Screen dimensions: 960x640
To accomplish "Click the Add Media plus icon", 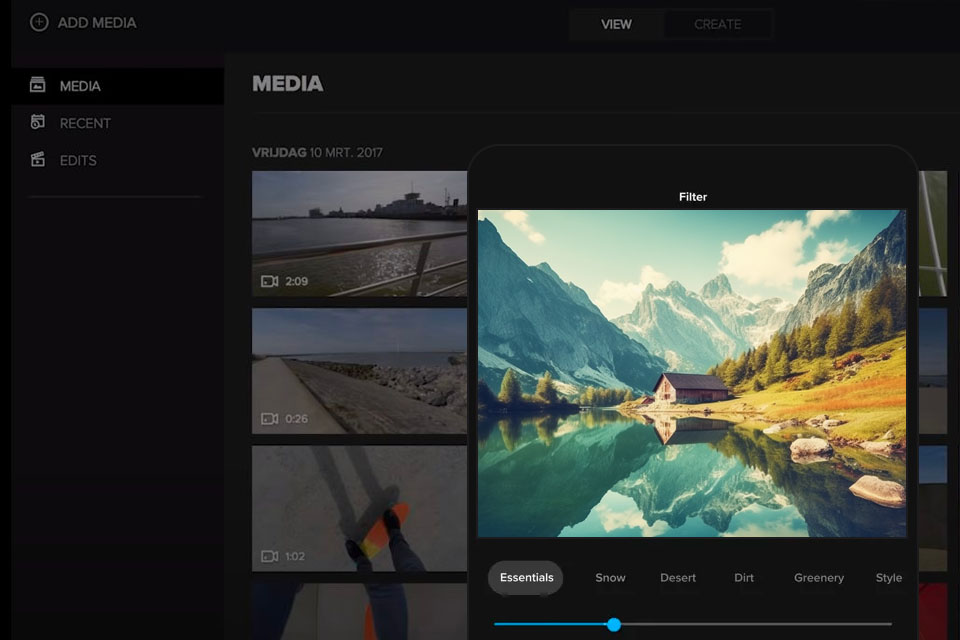I will click(x=39, y=23).
